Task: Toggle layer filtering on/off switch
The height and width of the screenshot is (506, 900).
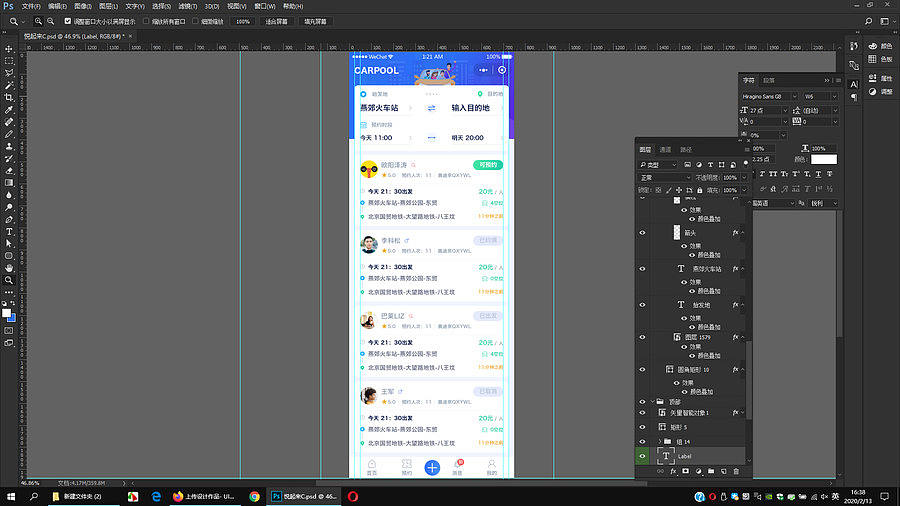Action: (745, 164)
